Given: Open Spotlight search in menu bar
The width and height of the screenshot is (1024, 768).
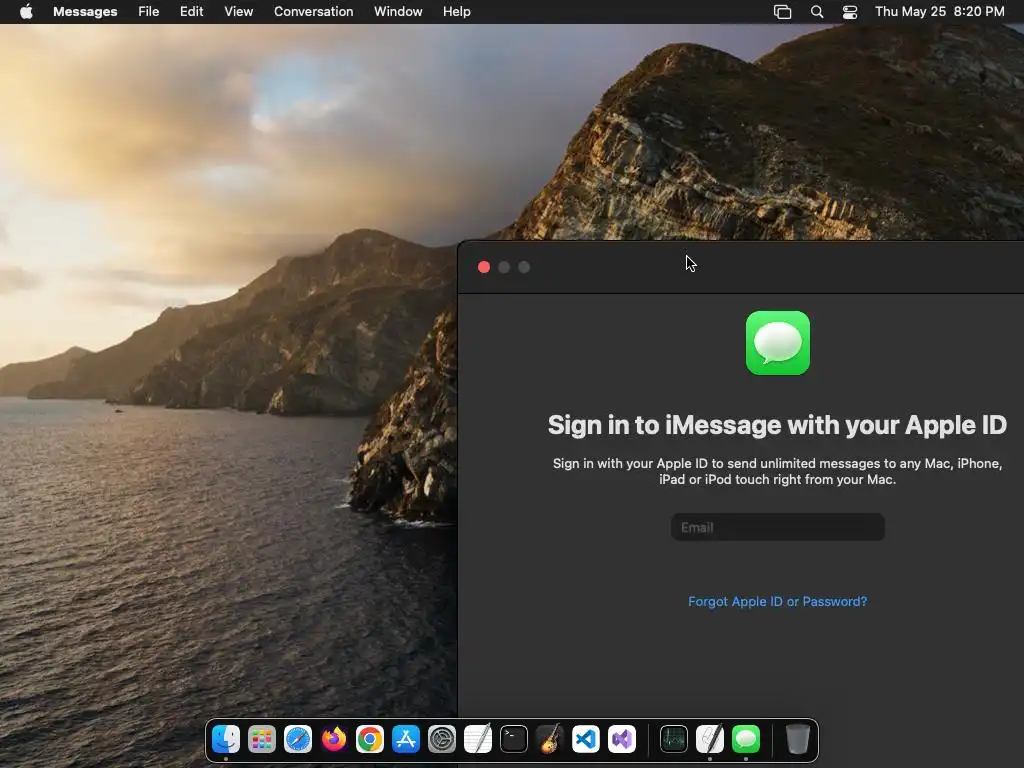Looking at the screenshot, I should [817, 12].
